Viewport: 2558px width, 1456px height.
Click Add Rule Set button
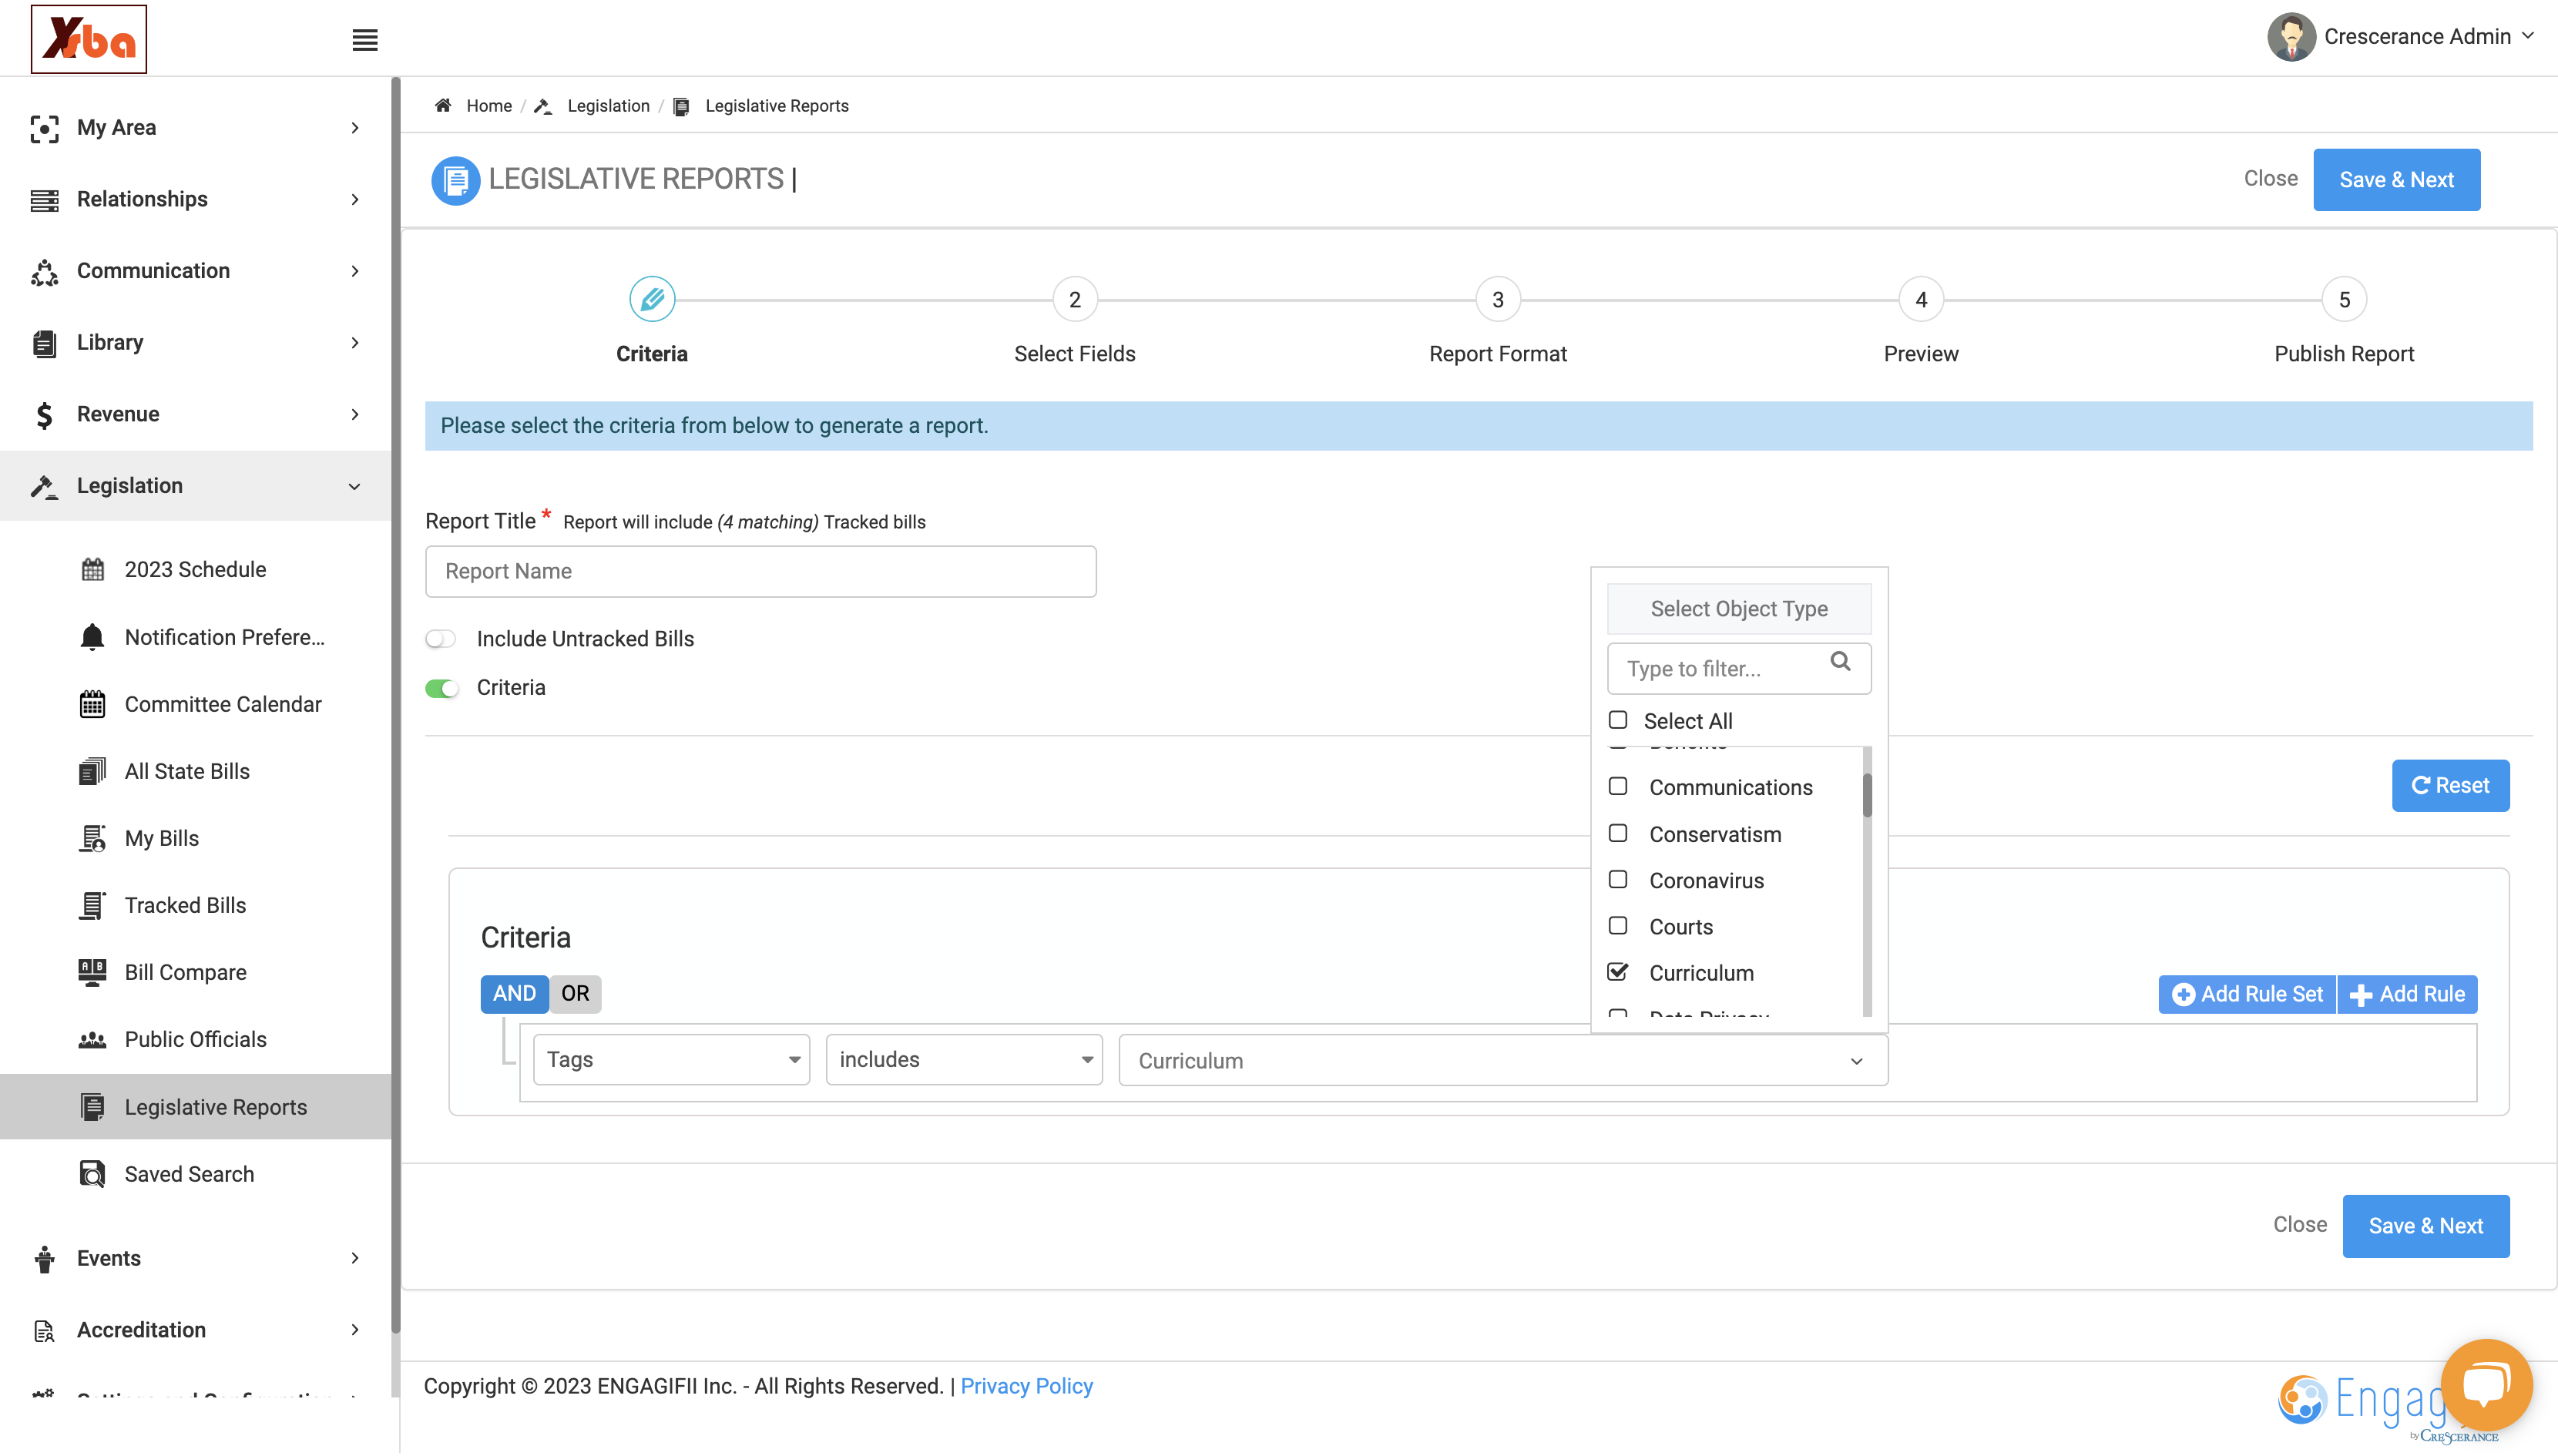(2247, 994)
